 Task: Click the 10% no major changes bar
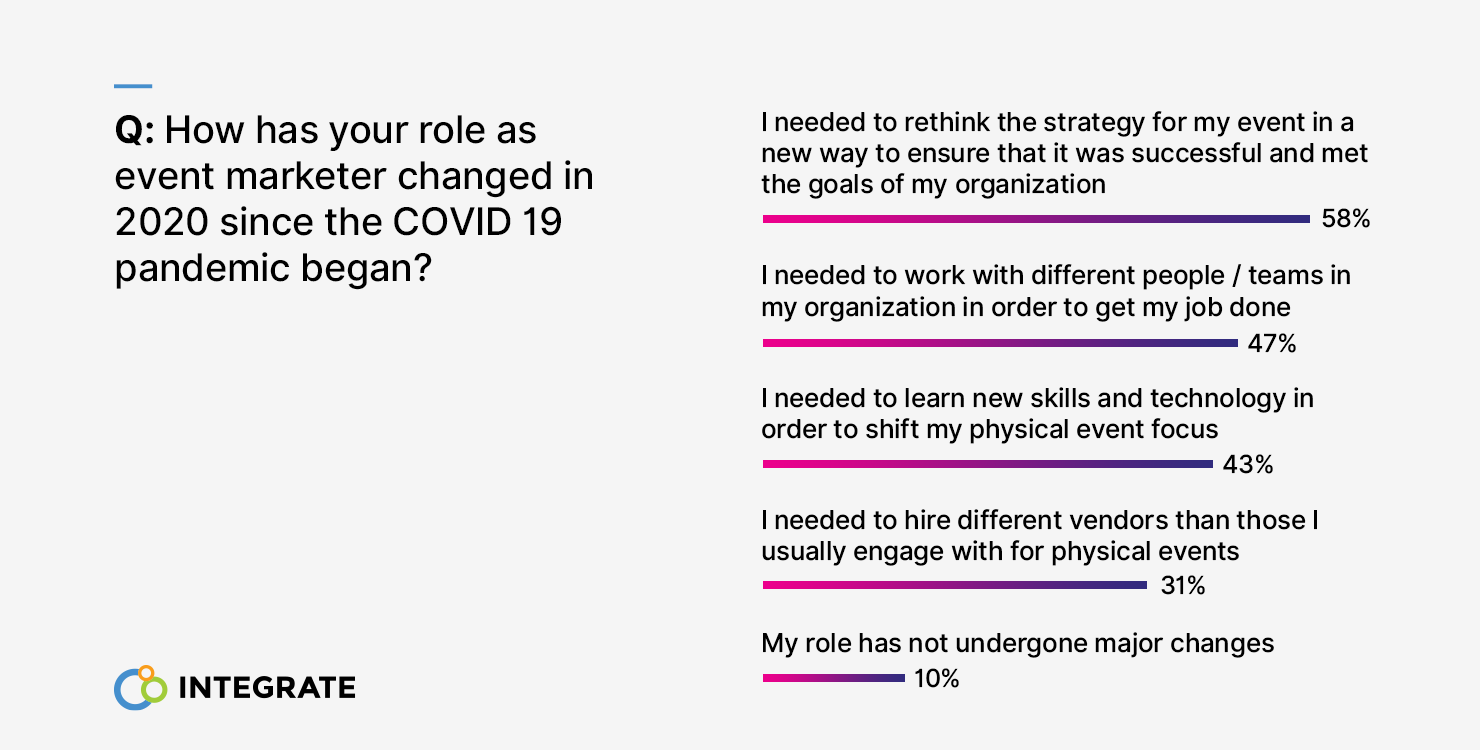click(833, 678)
